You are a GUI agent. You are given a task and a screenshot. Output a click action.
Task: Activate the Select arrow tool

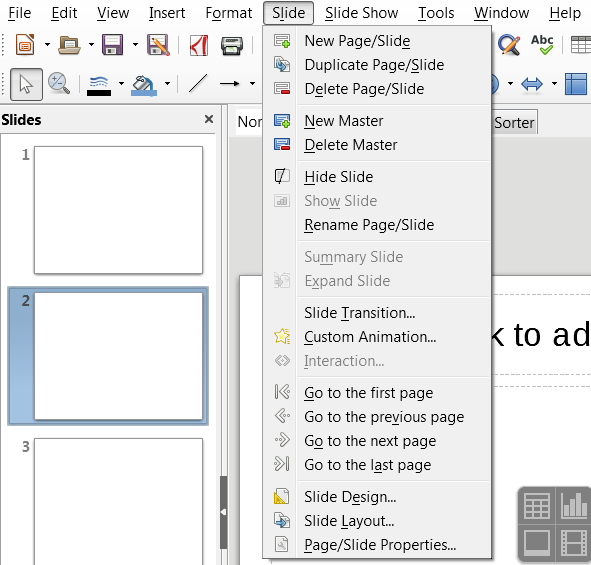[26, 84]
